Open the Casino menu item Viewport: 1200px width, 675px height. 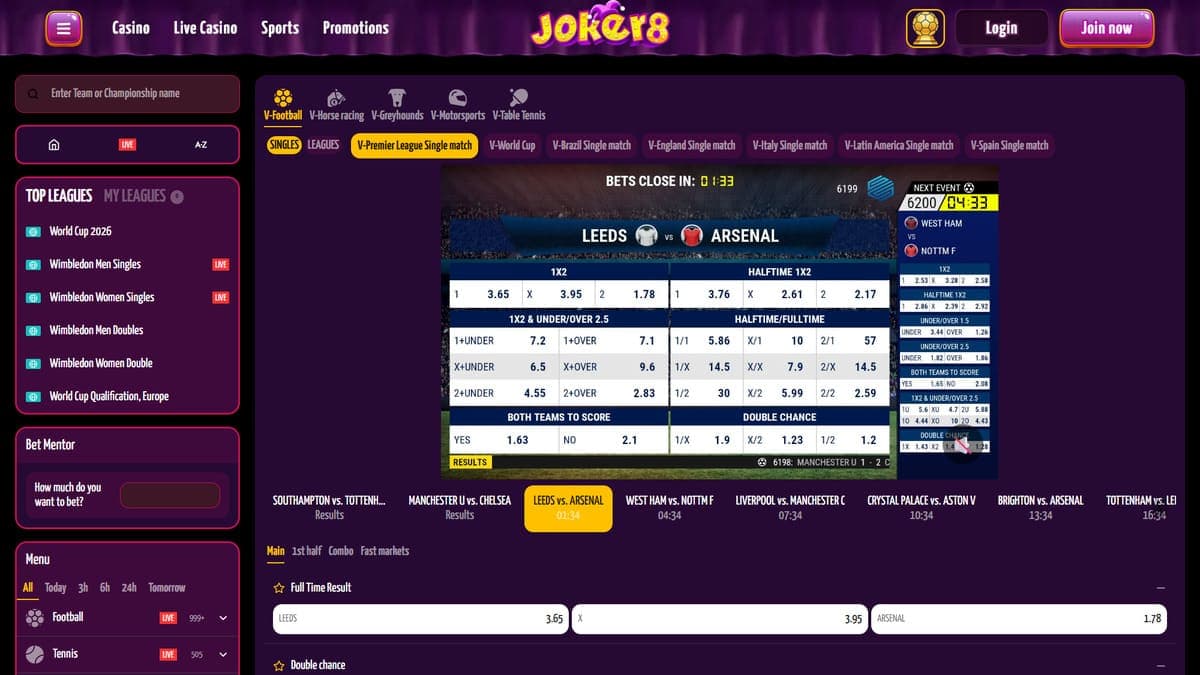click(131, 28)
